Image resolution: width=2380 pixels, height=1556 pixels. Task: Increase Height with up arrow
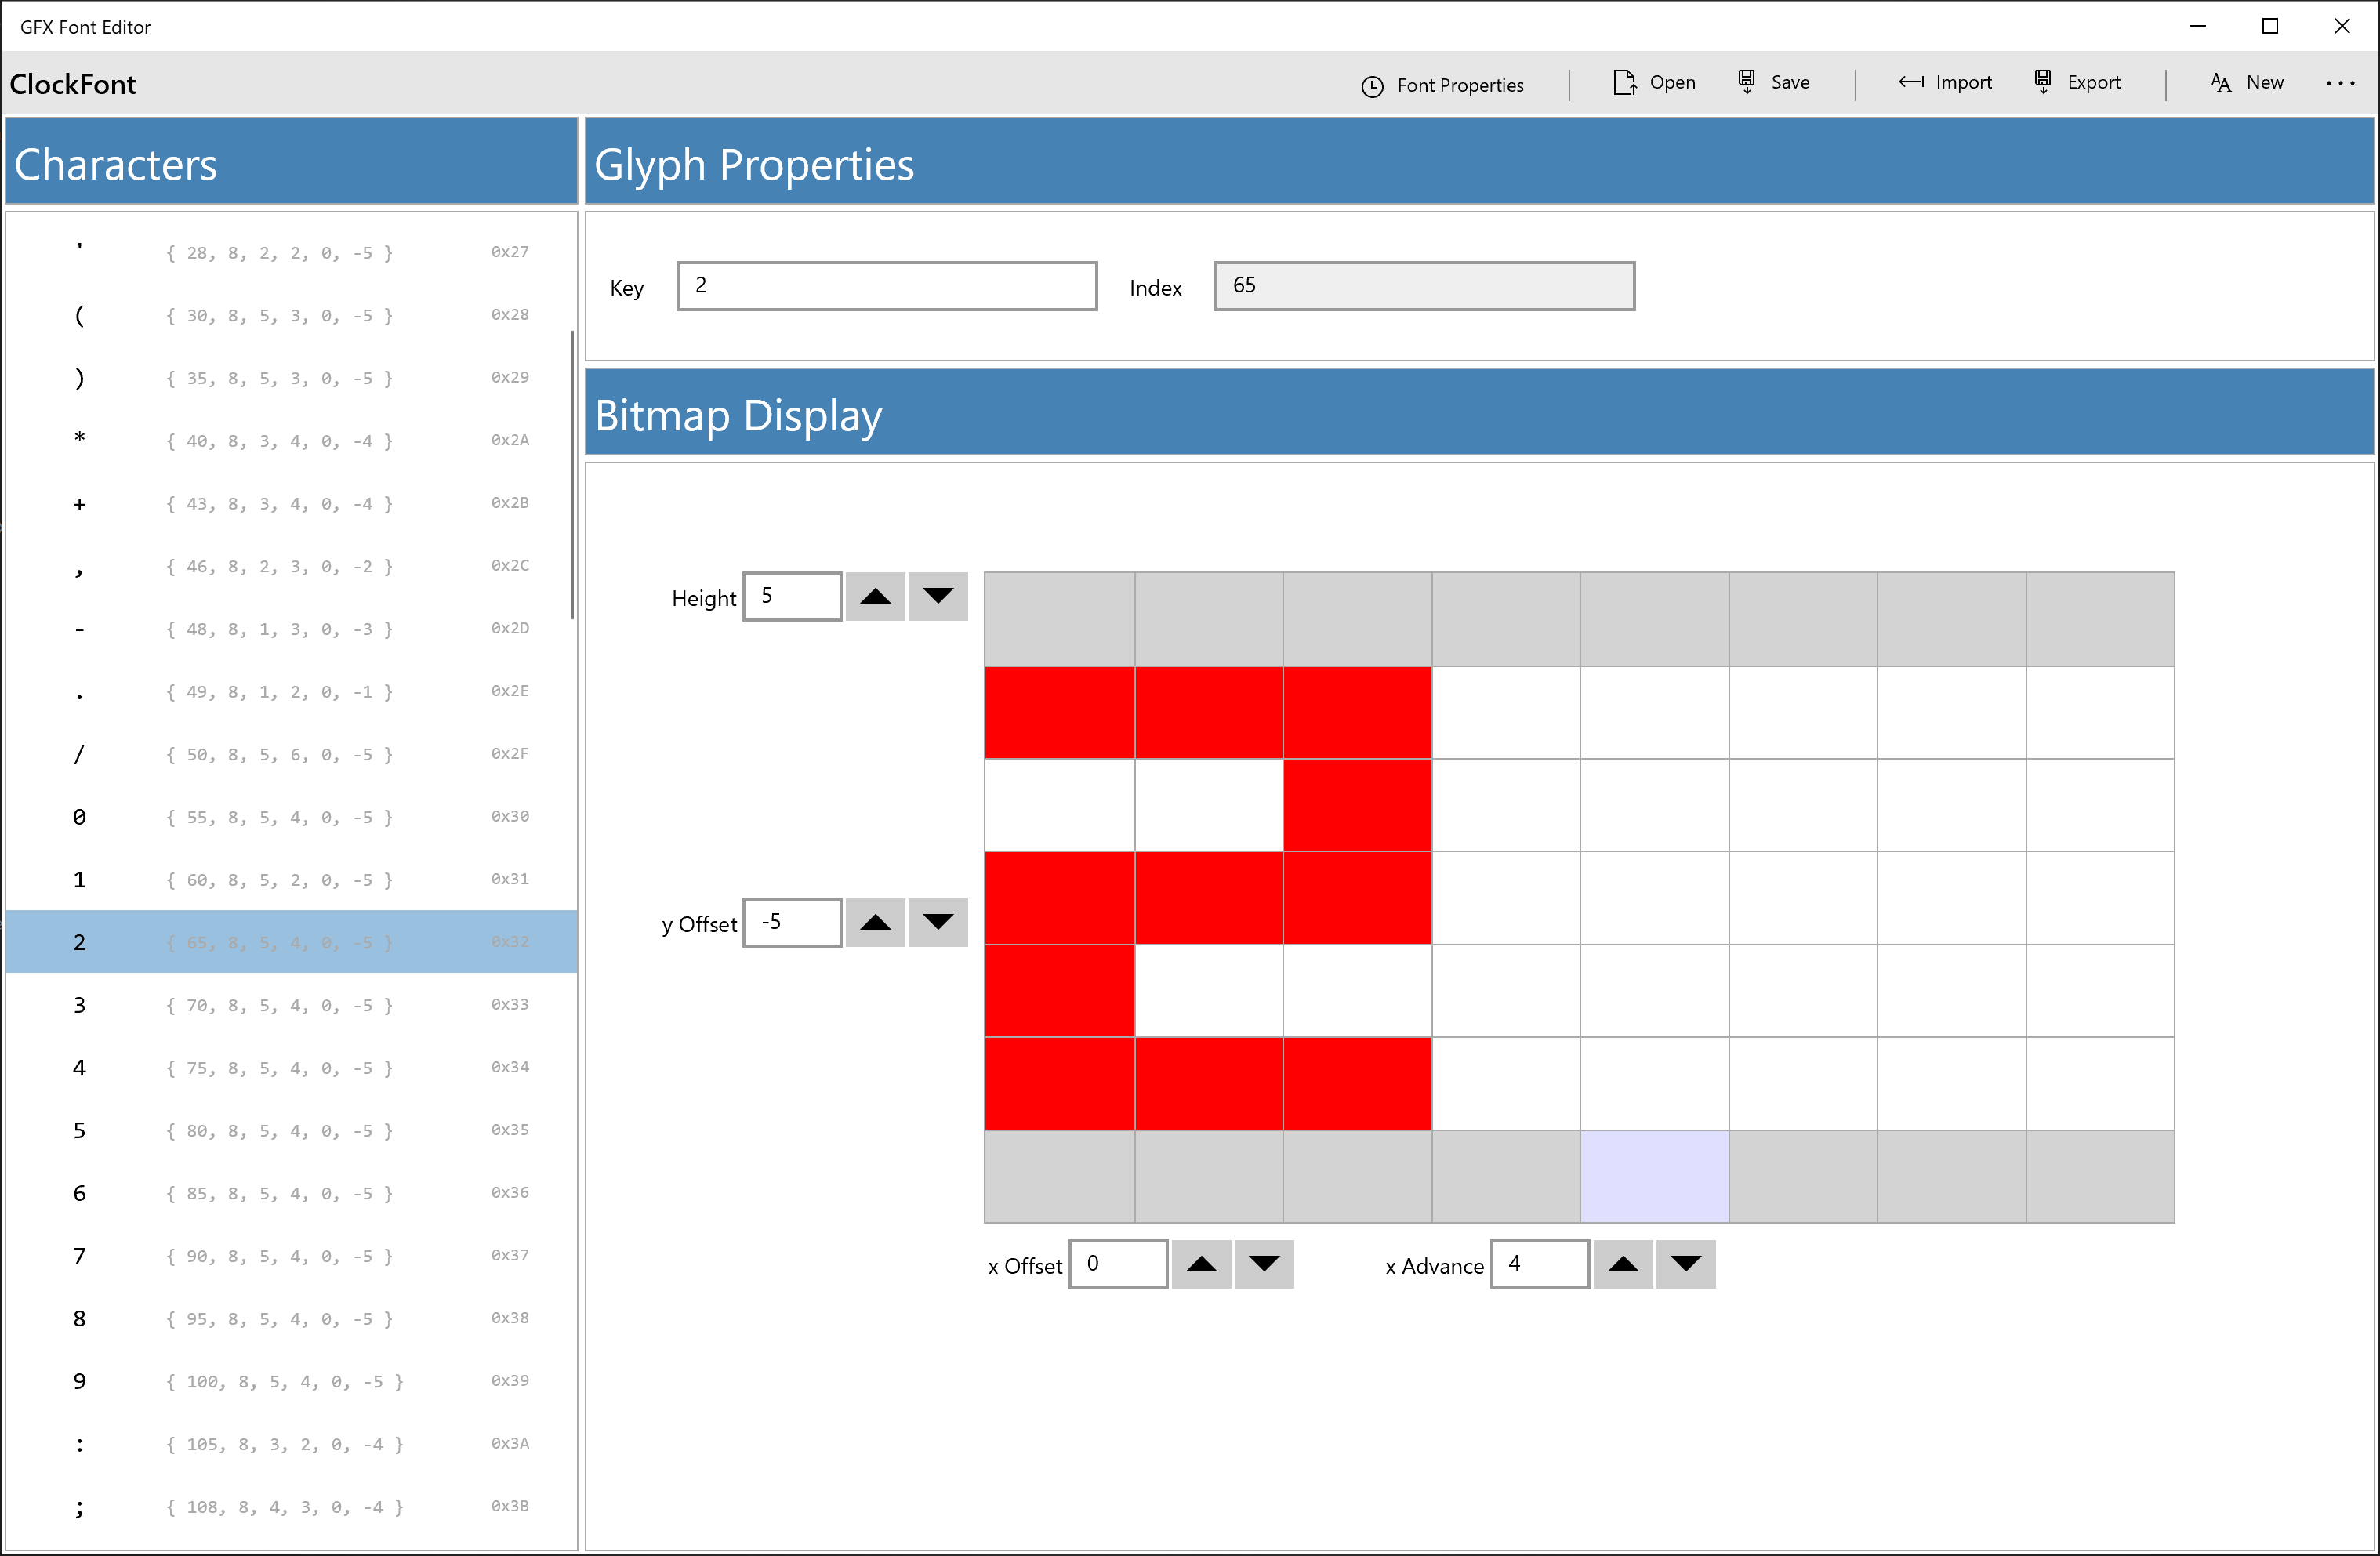coord(875,597)
